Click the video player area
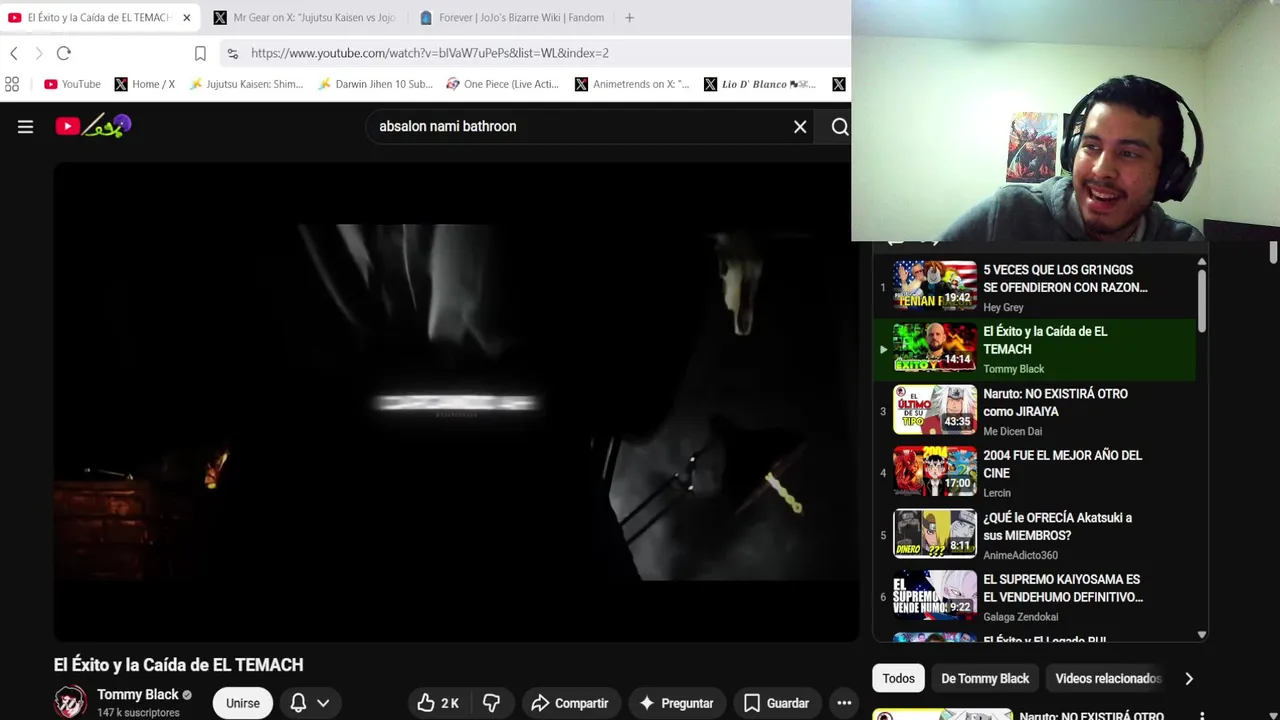This screenshot has width=1280, height=720. 456,402
